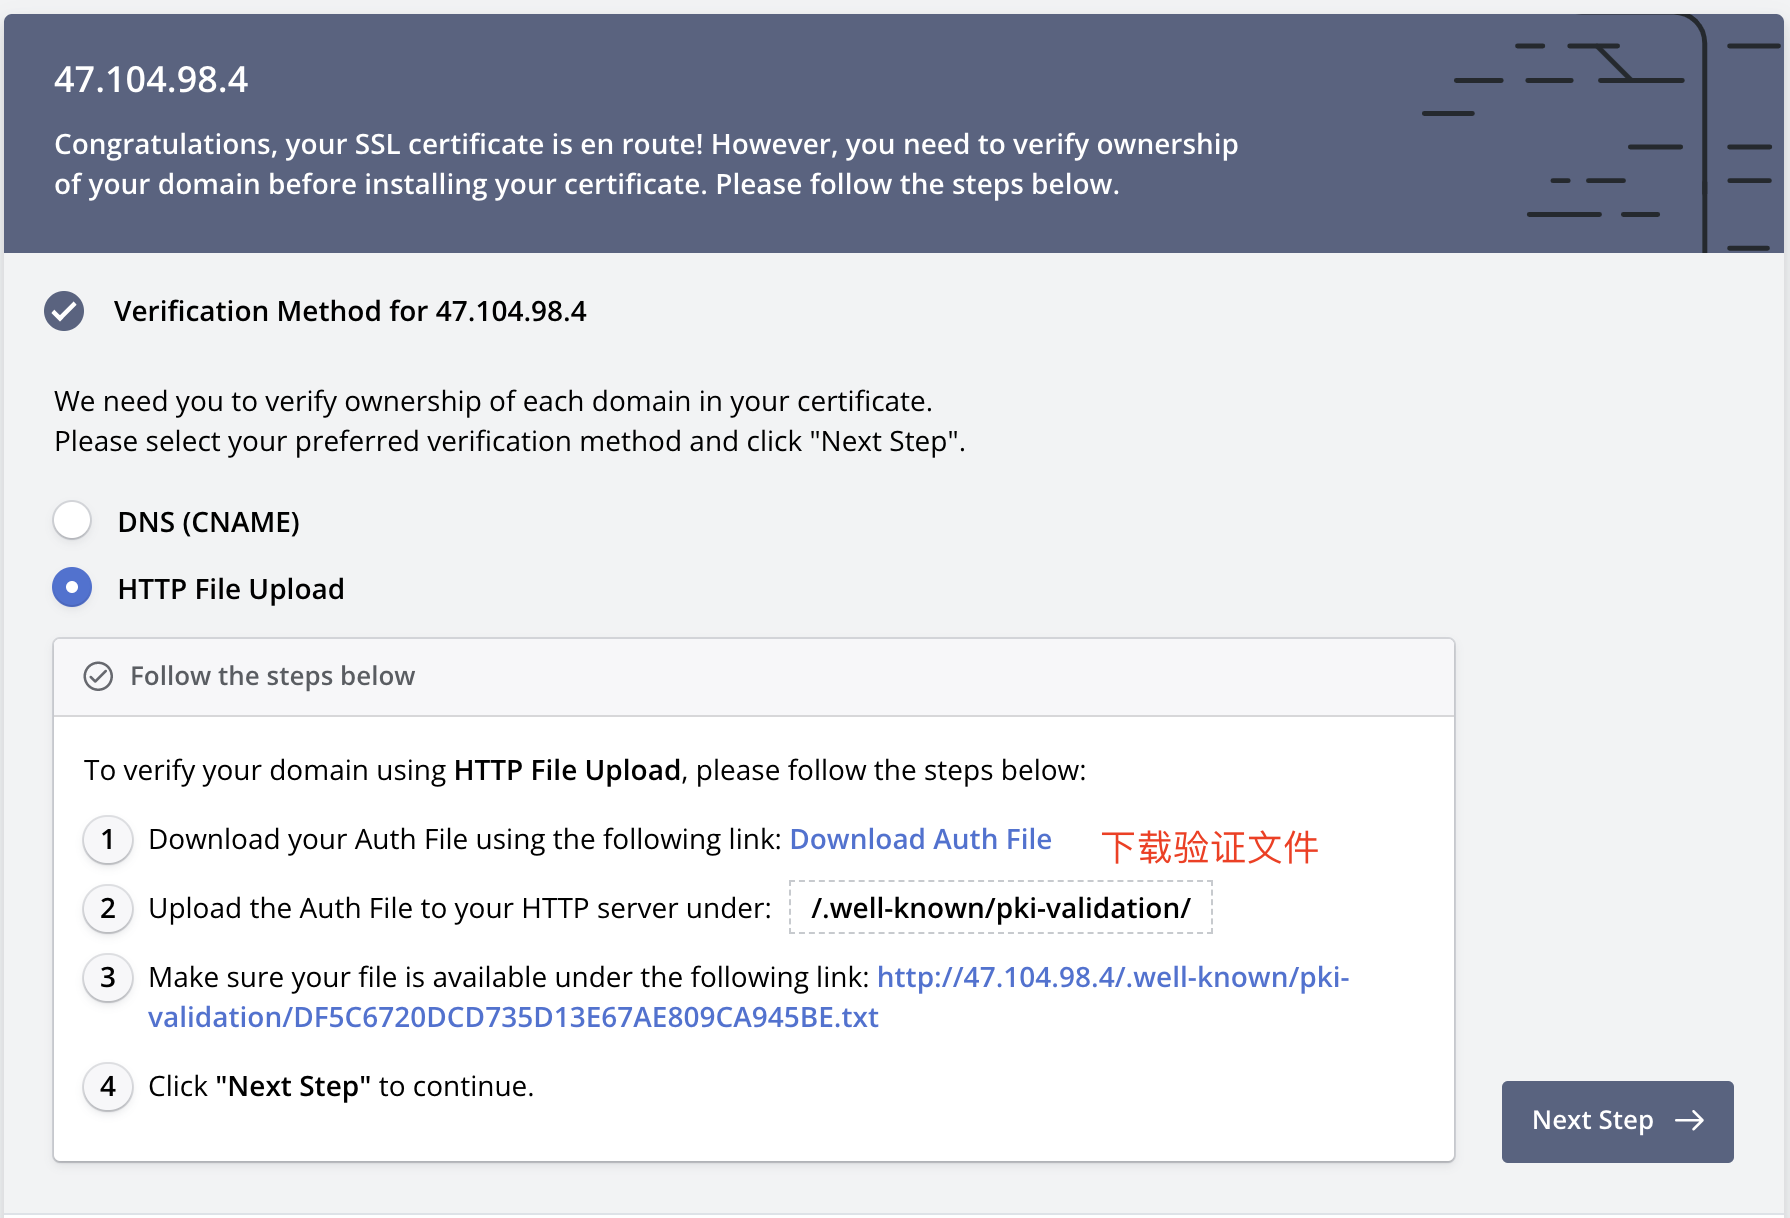Click the step 2 number circle
Screen dimensions: 1790x1218
tap(108, 909)
